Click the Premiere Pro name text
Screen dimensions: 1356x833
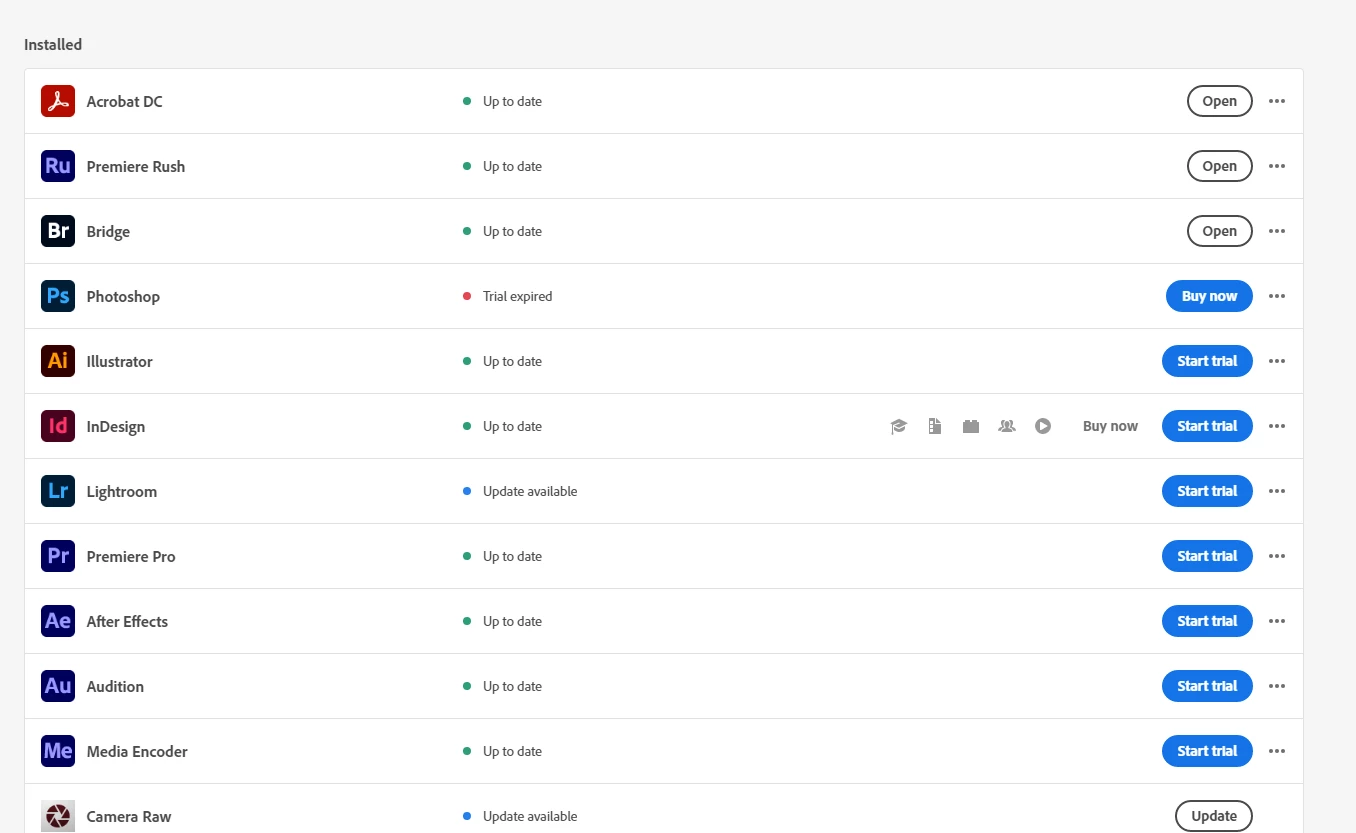[x=131, y=556]
